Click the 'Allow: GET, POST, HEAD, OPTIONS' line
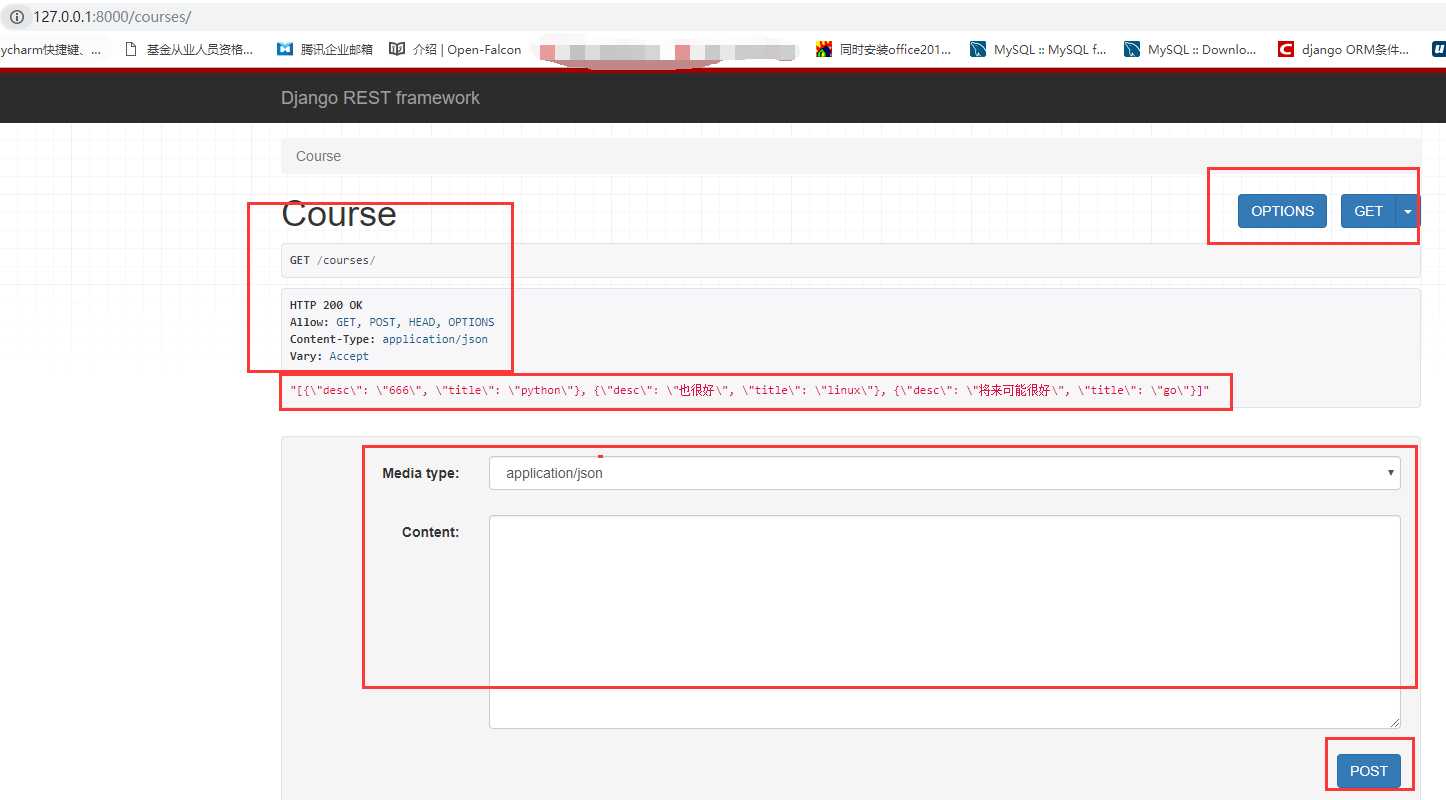Viewport: 1446px width, 800px height. coord(392,322)
